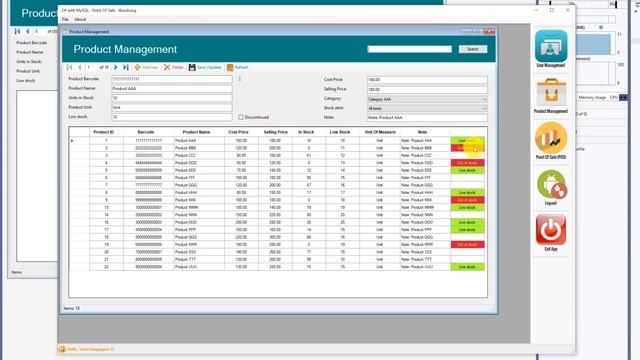This screenshot has height=360, width=640.
Task: Select the 'Product CCC' name cell
Action: click(199, 156)
